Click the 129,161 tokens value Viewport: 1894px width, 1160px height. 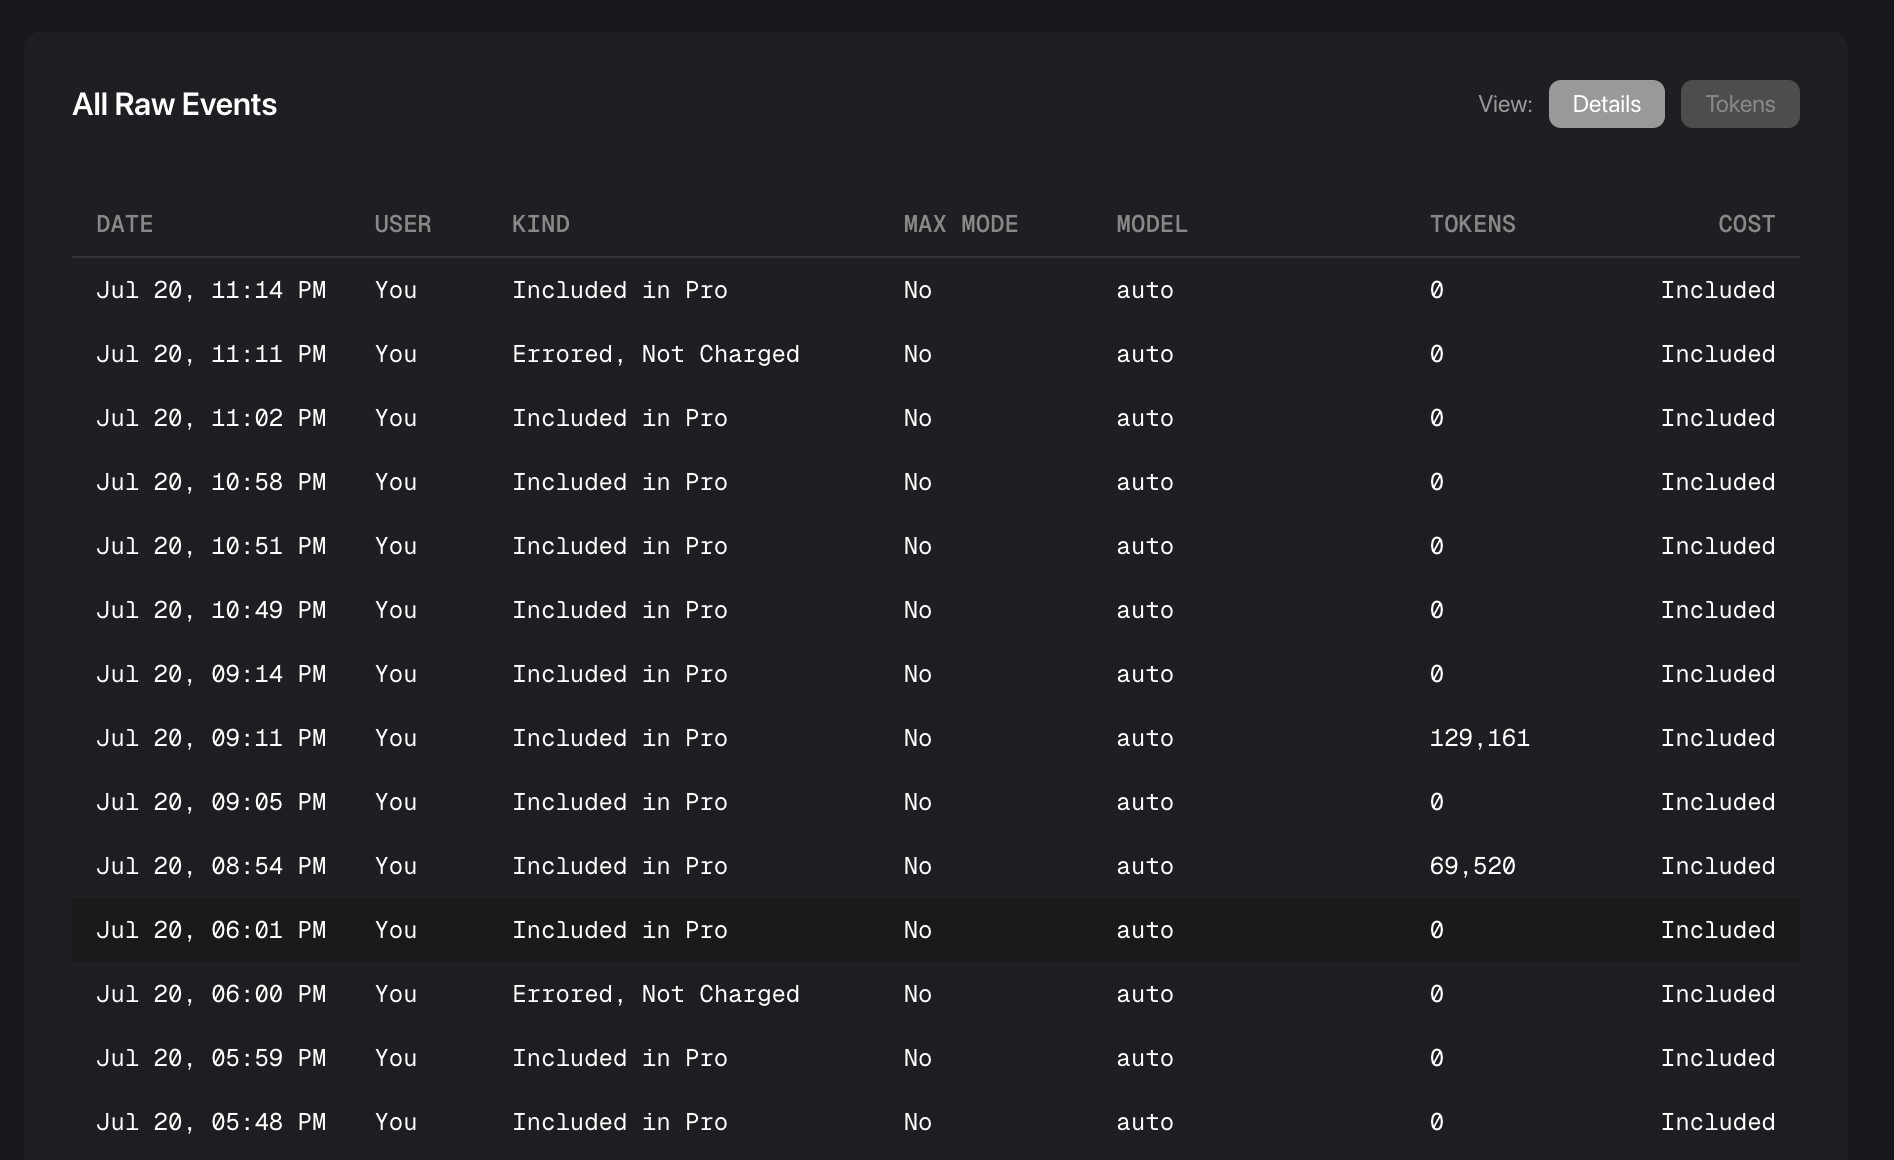click(x=1480, y=738)
